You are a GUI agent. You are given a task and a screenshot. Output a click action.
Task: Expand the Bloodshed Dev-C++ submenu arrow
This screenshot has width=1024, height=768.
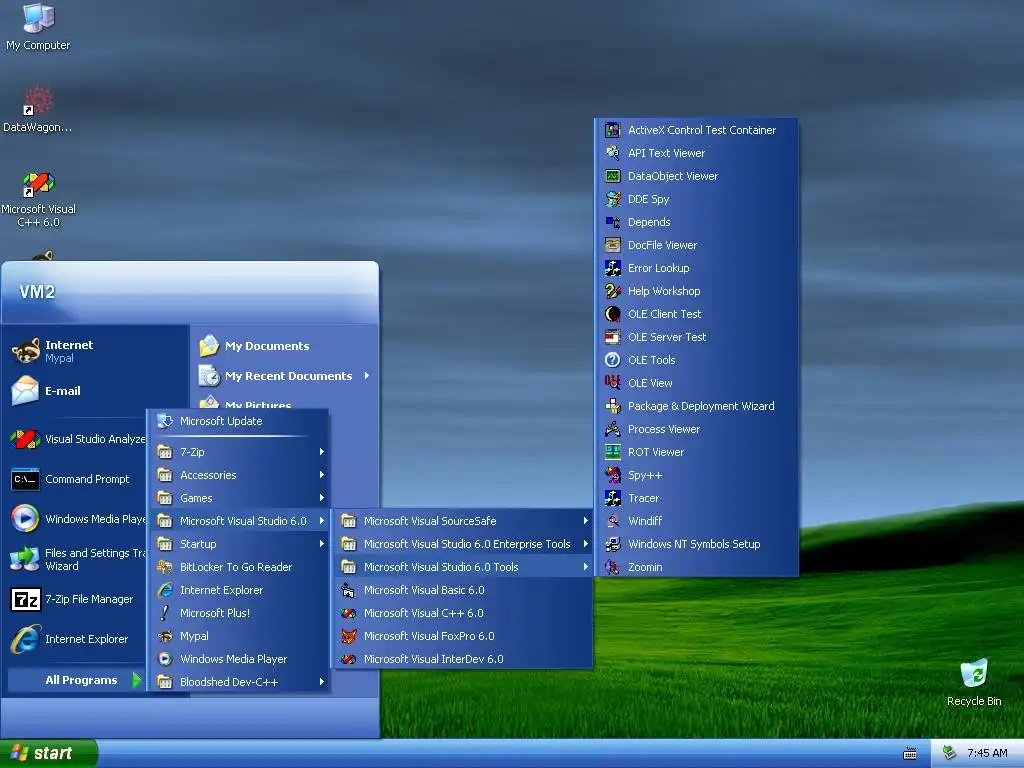322,682
